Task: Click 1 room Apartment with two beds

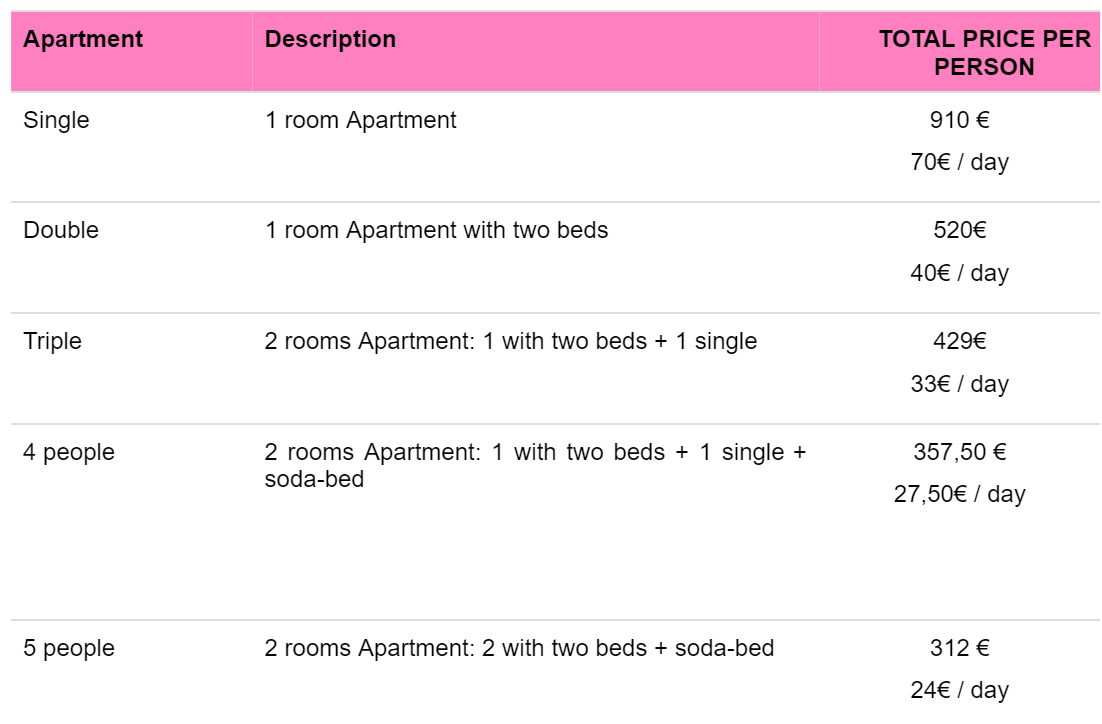Action: pyautogui.click(x=436, y=230)
